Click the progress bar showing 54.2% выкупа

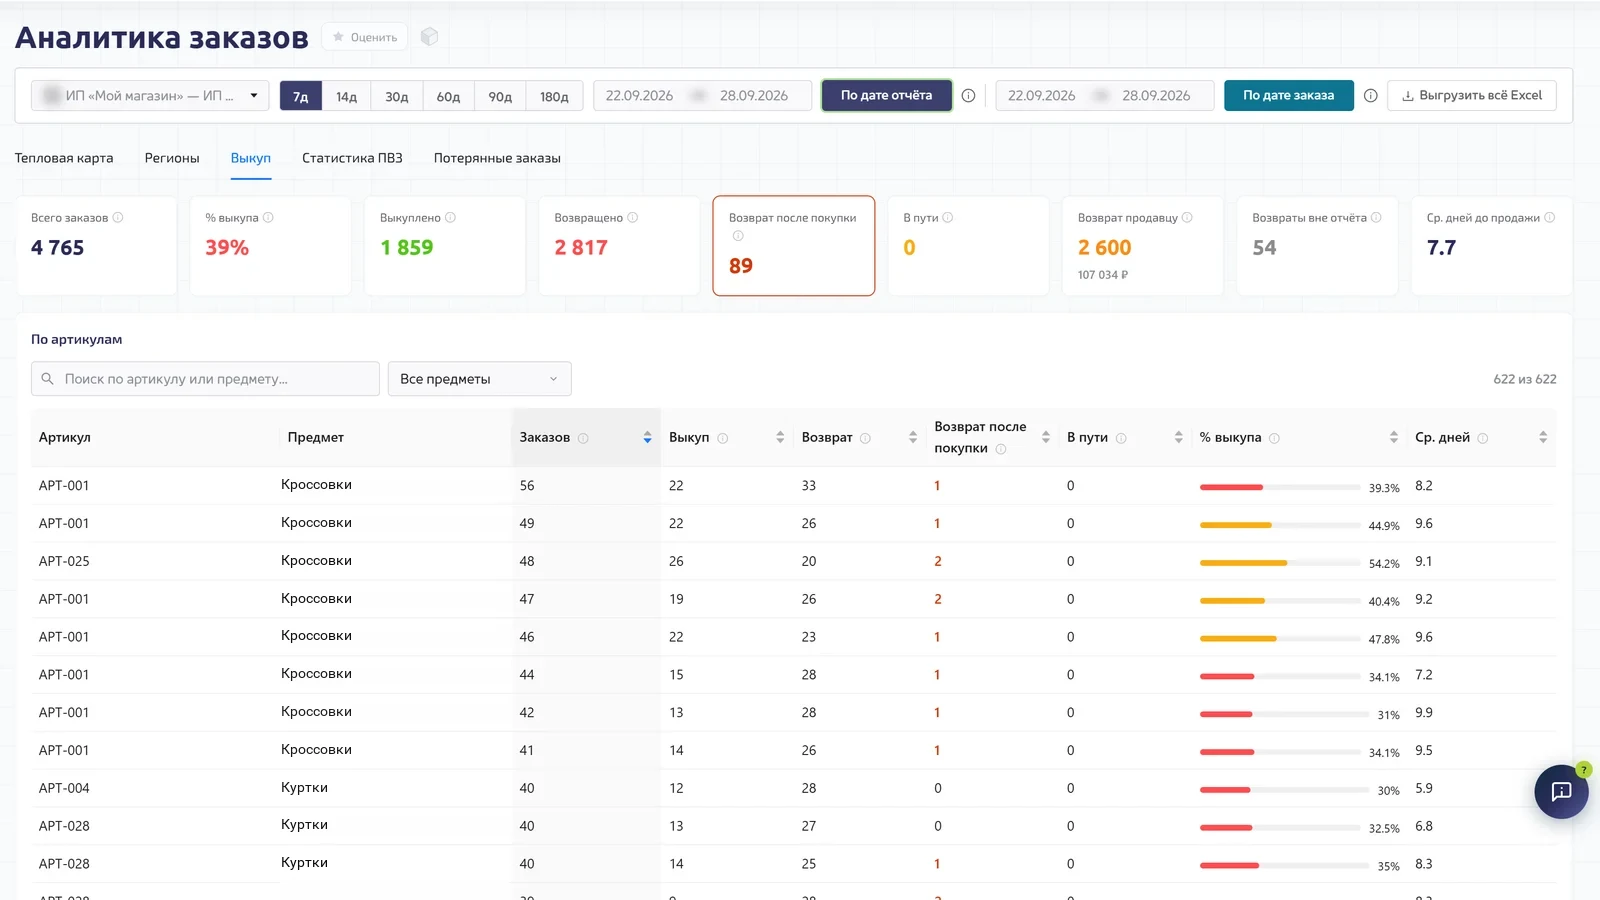pos(1280,563)
